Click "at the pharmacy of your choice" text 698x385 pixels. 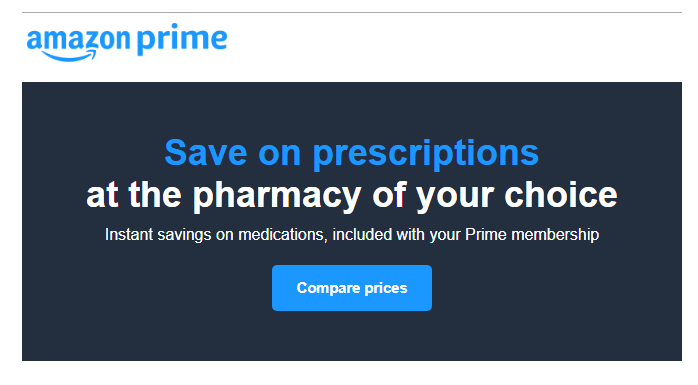click(352, 195)
